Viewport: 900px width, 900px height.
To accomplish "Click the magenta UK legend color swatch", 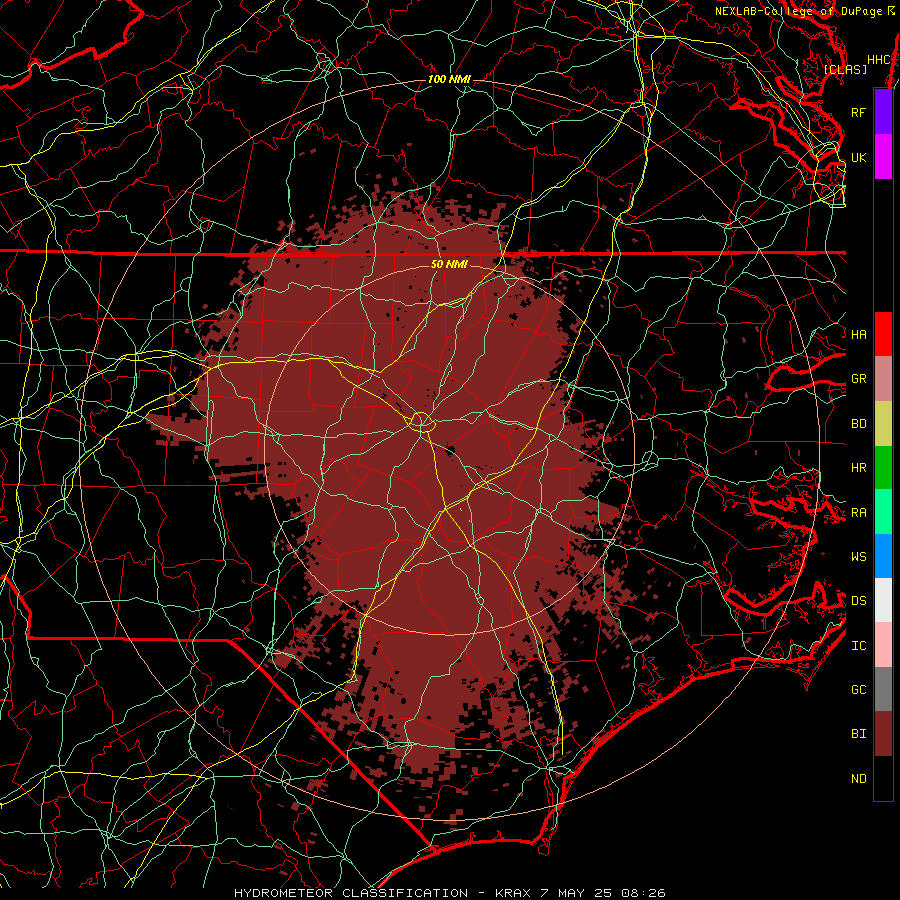I will [883, 157].
